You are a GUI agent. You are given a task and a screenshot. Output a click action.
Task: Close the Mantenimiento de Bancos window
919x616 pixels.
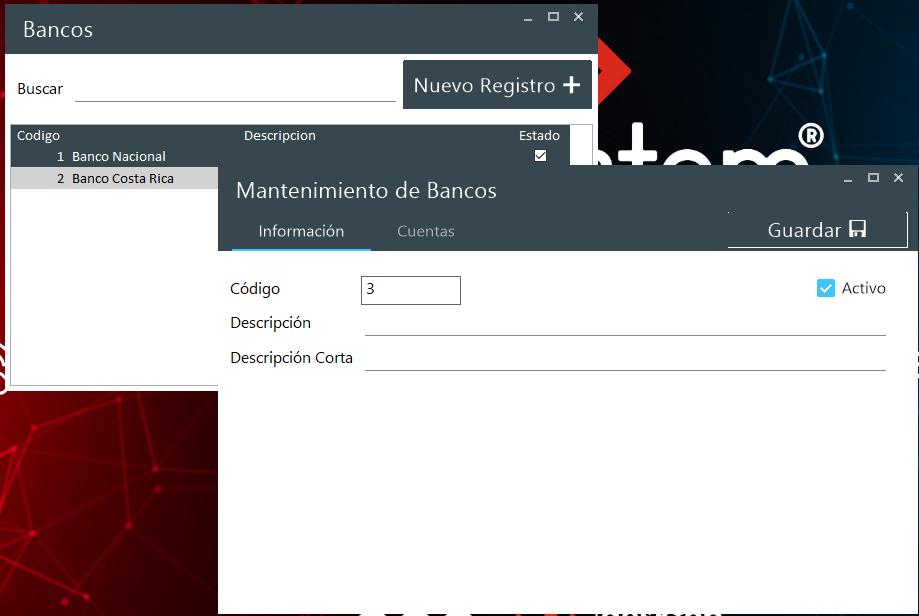pyautogui.click(x=898, y=178)
